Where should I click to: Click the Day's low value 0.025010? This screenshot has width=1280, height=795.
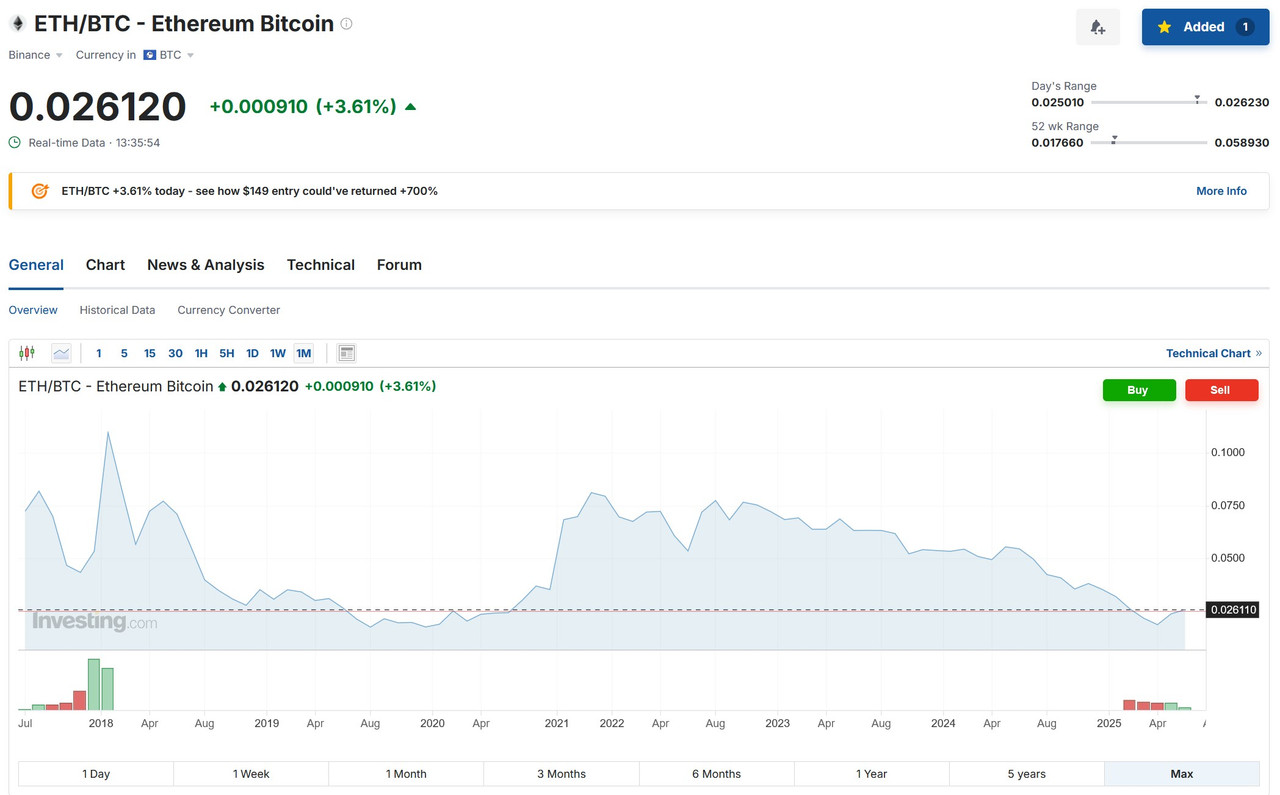1058,103
